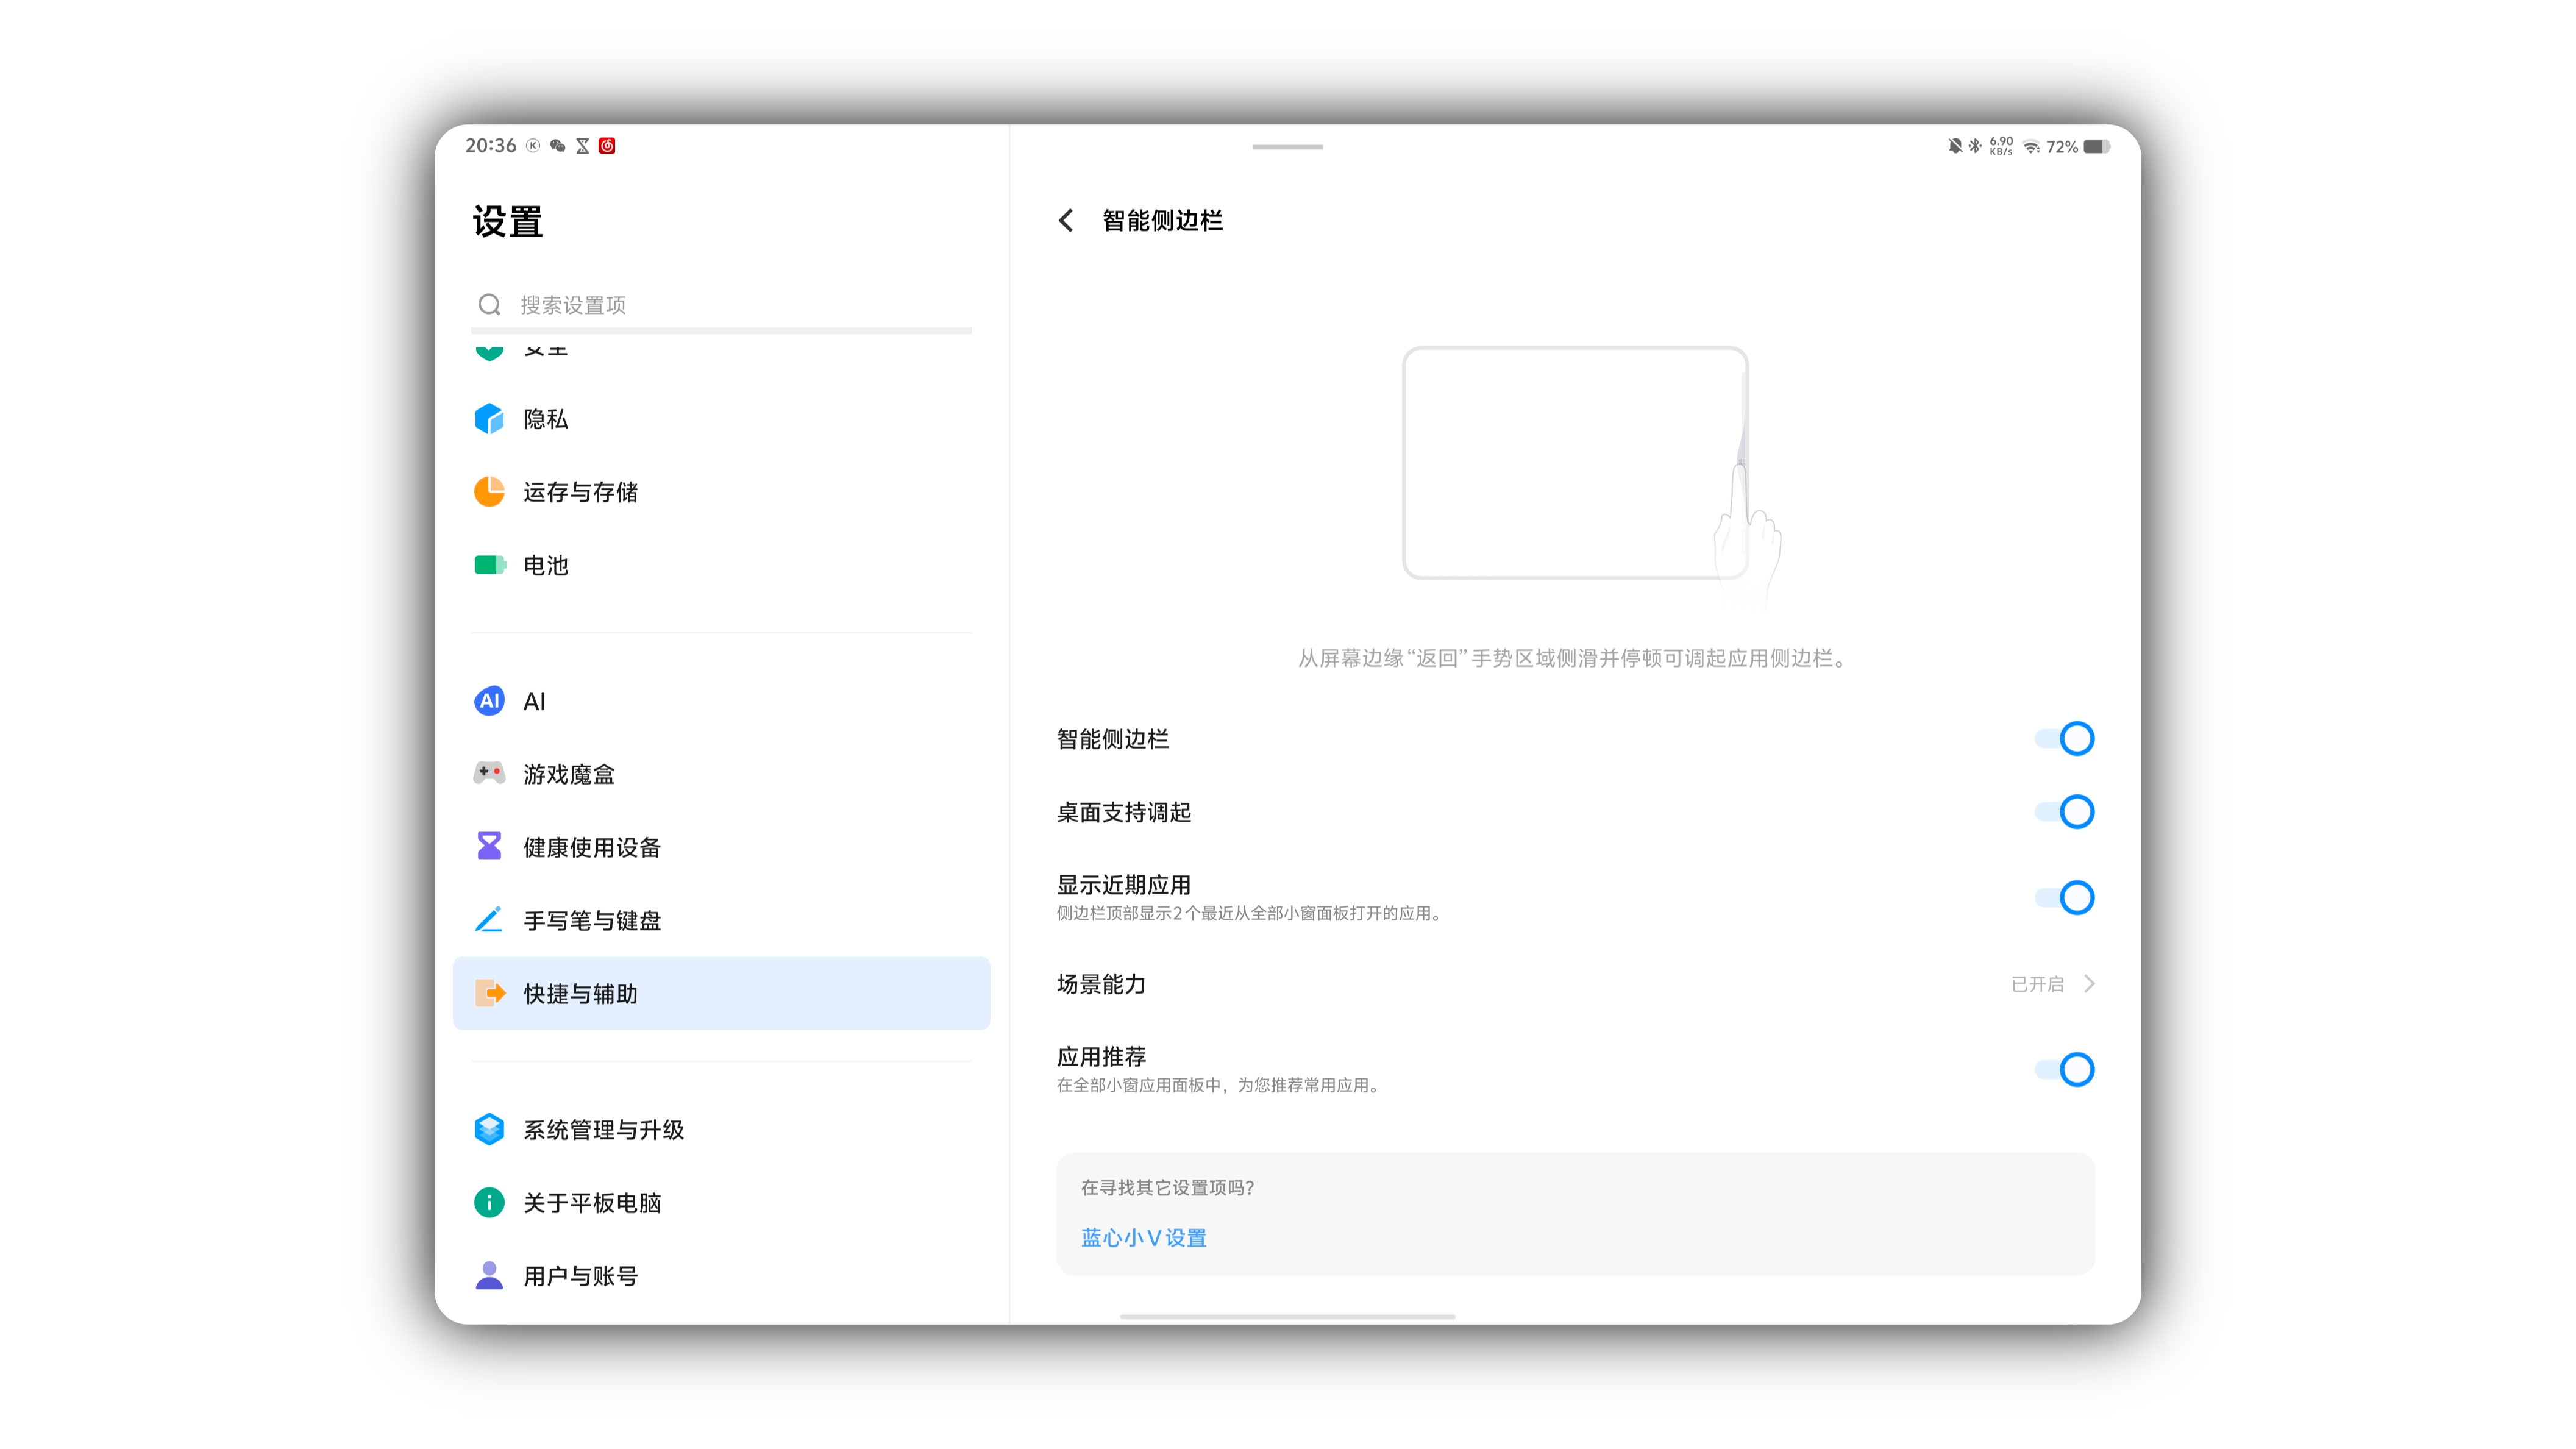Open 系统管理与升级 settings category
Screen dimensions: 2576x1449
point(721,1129)
